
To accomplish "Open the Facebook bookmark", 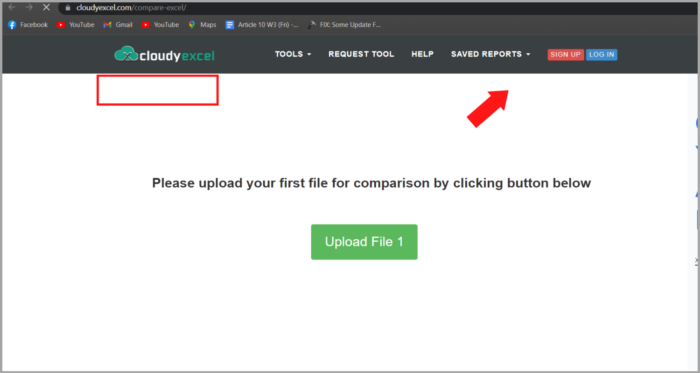I will (28, 25).
